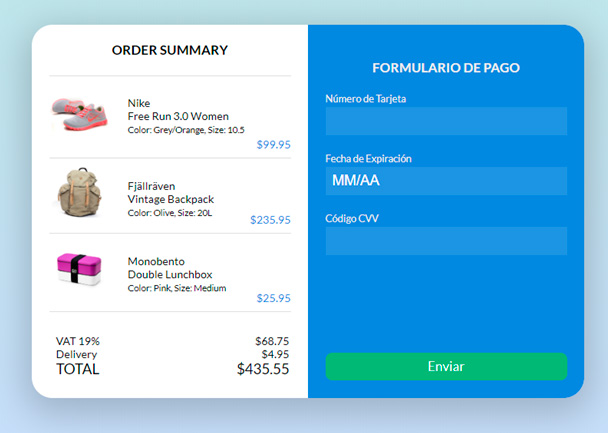Click the VAT 19% line label
The width and height of the screenshot is (608, 433).
[x=78, y=341]
